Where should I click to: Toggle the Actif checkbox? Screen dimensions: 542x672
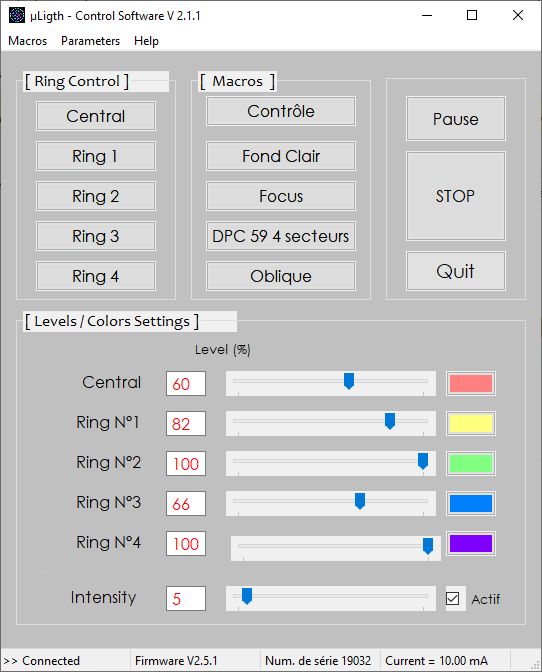coord(452,598)
